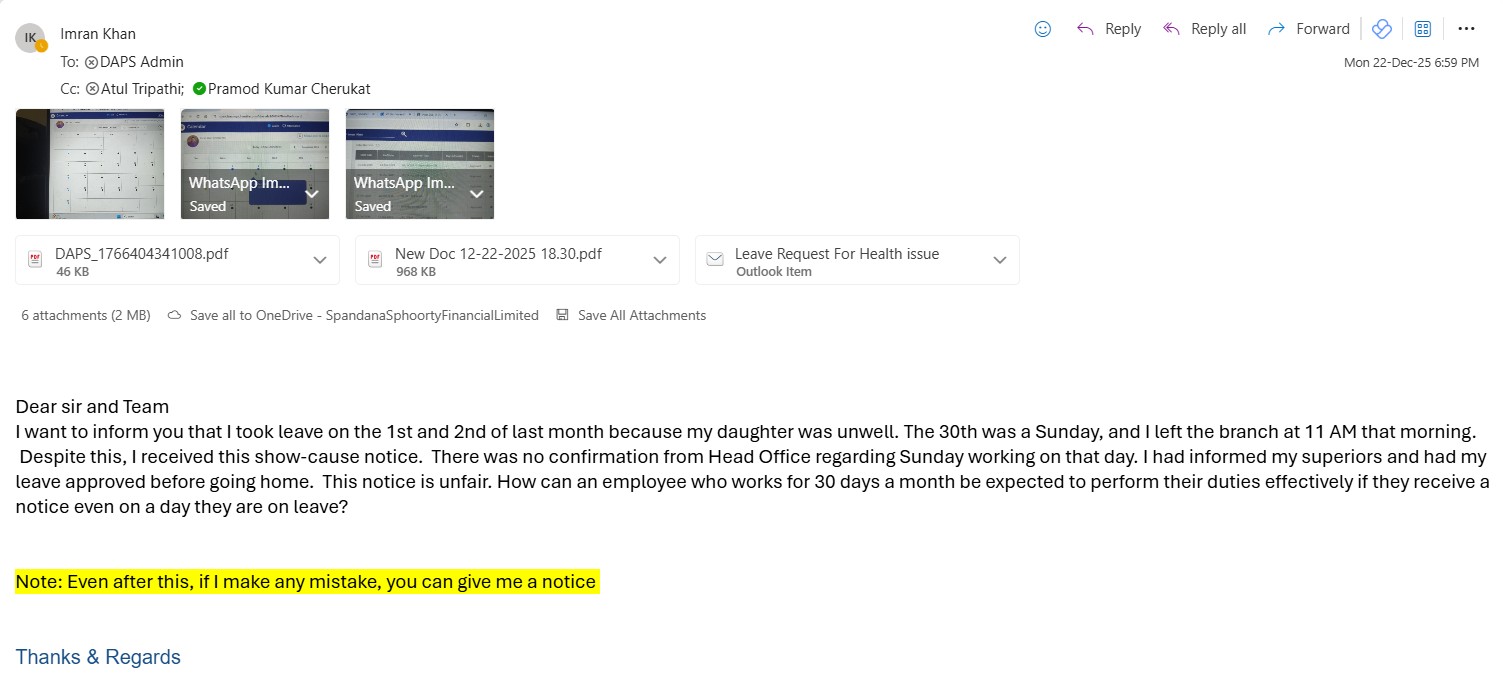Open dropdown for Leave Request For Health issue
Viewport: 1503px width, 676px height.
click(999, 260)
